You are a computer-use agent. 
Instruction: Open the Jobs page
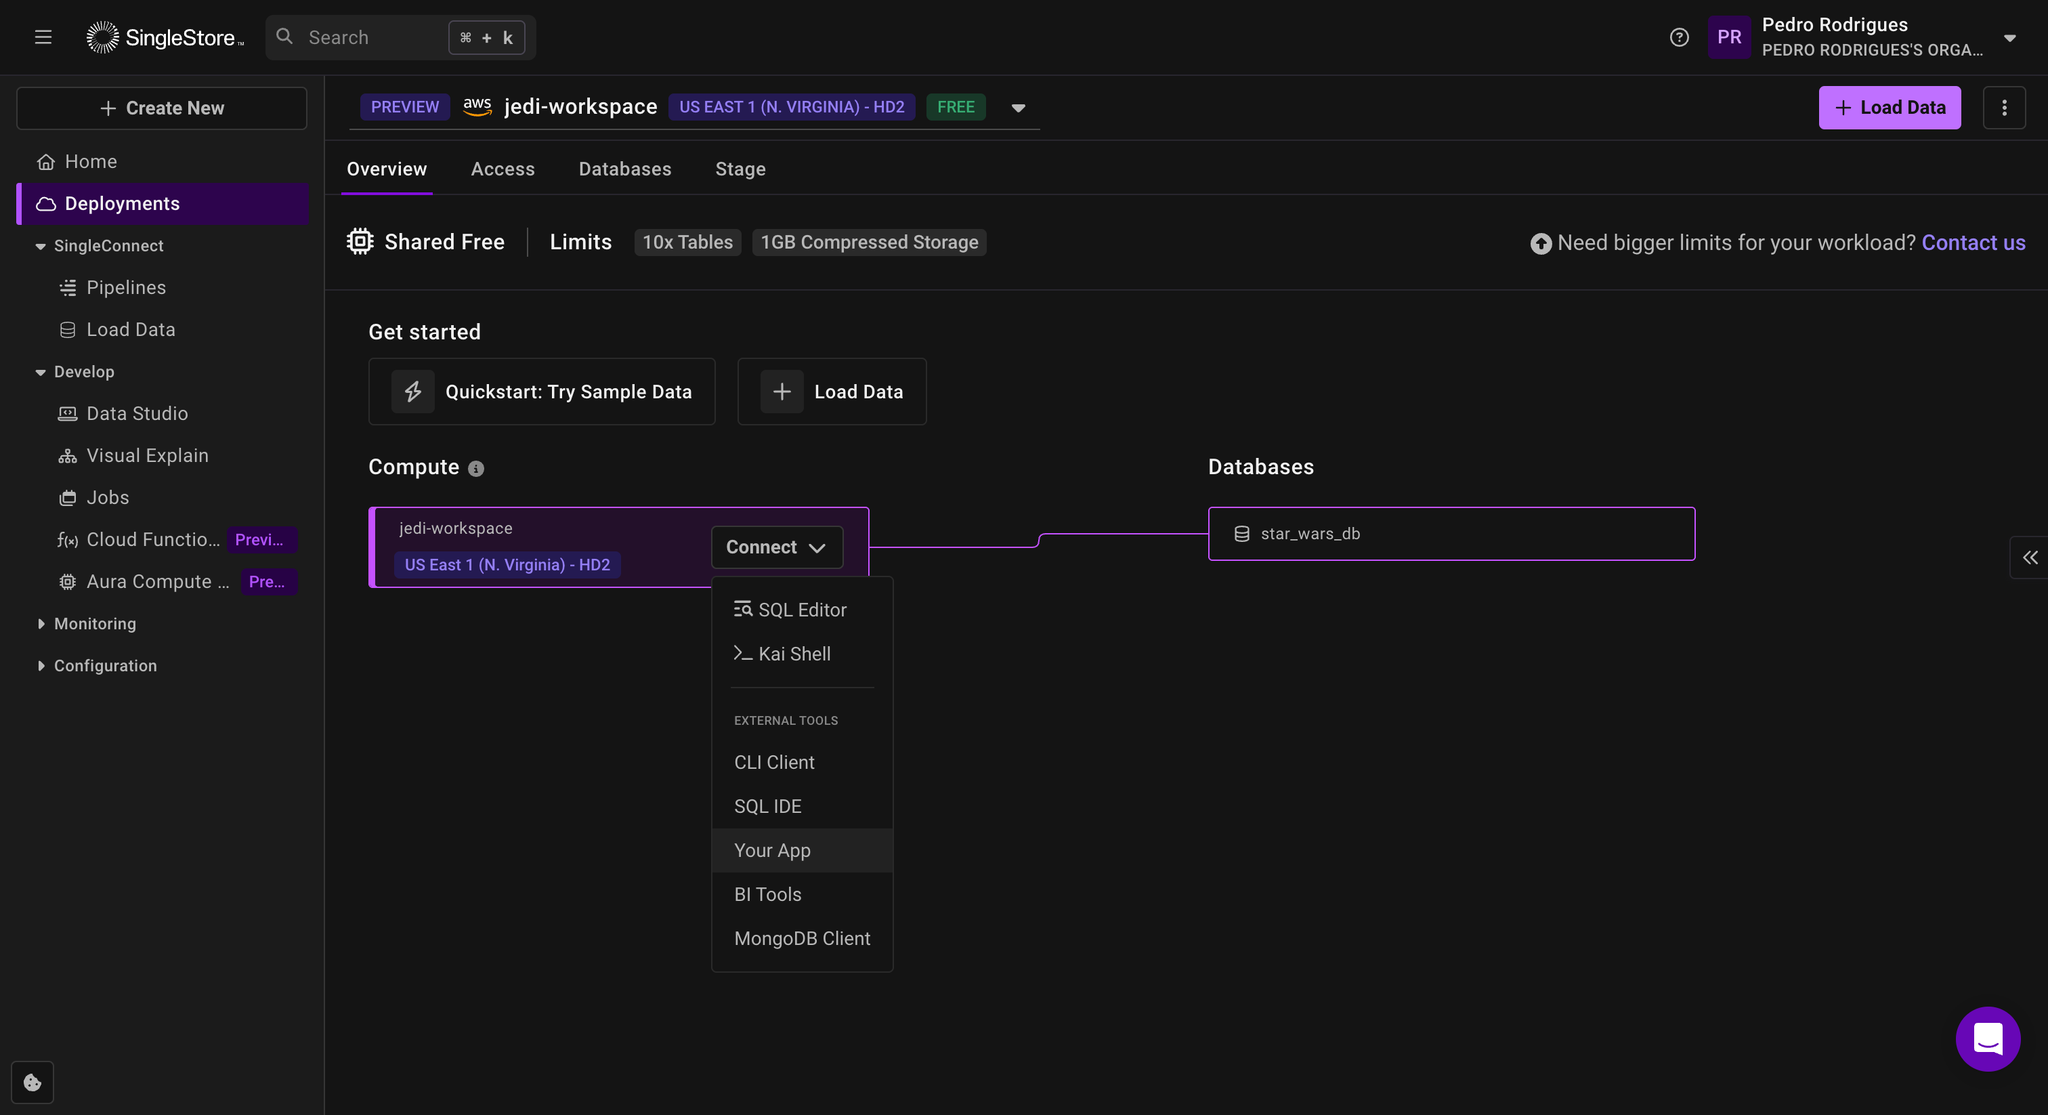107,497
